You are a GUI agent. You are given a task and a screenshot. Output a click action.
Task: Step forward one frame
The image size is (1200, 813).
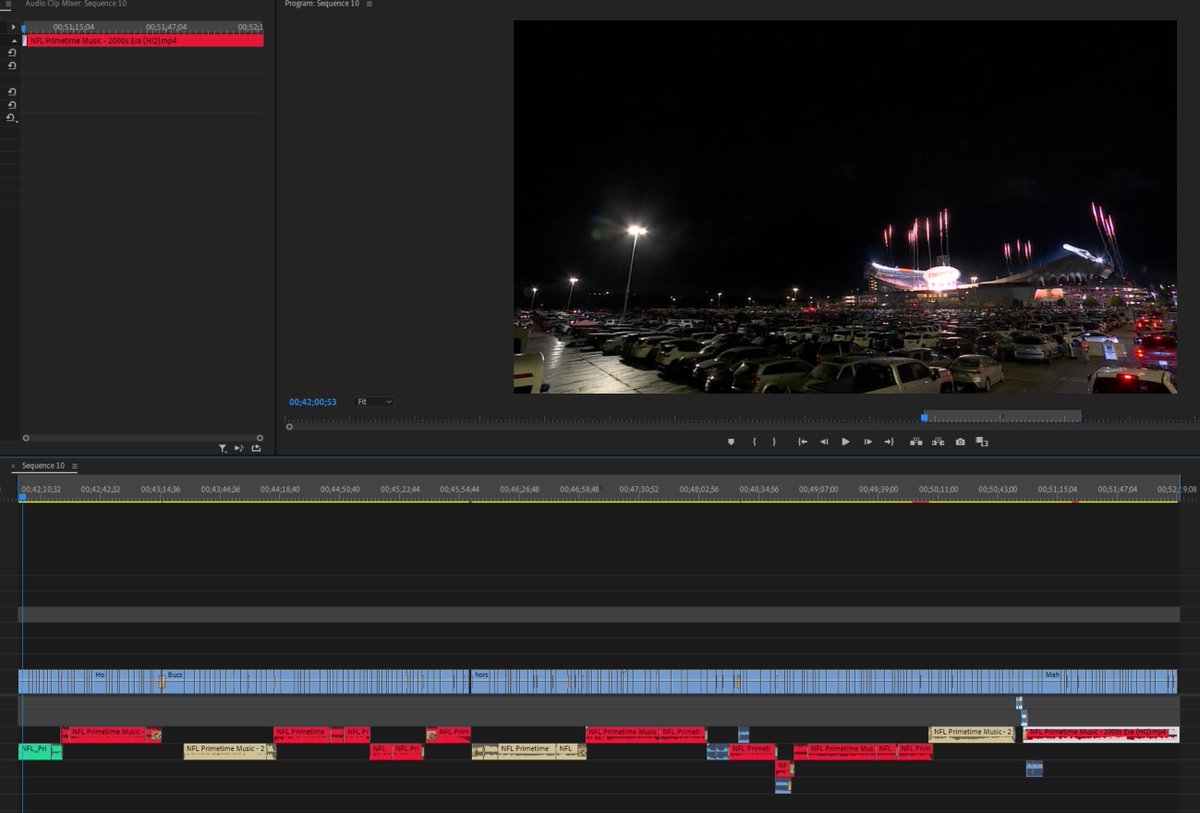coord(868,441)
